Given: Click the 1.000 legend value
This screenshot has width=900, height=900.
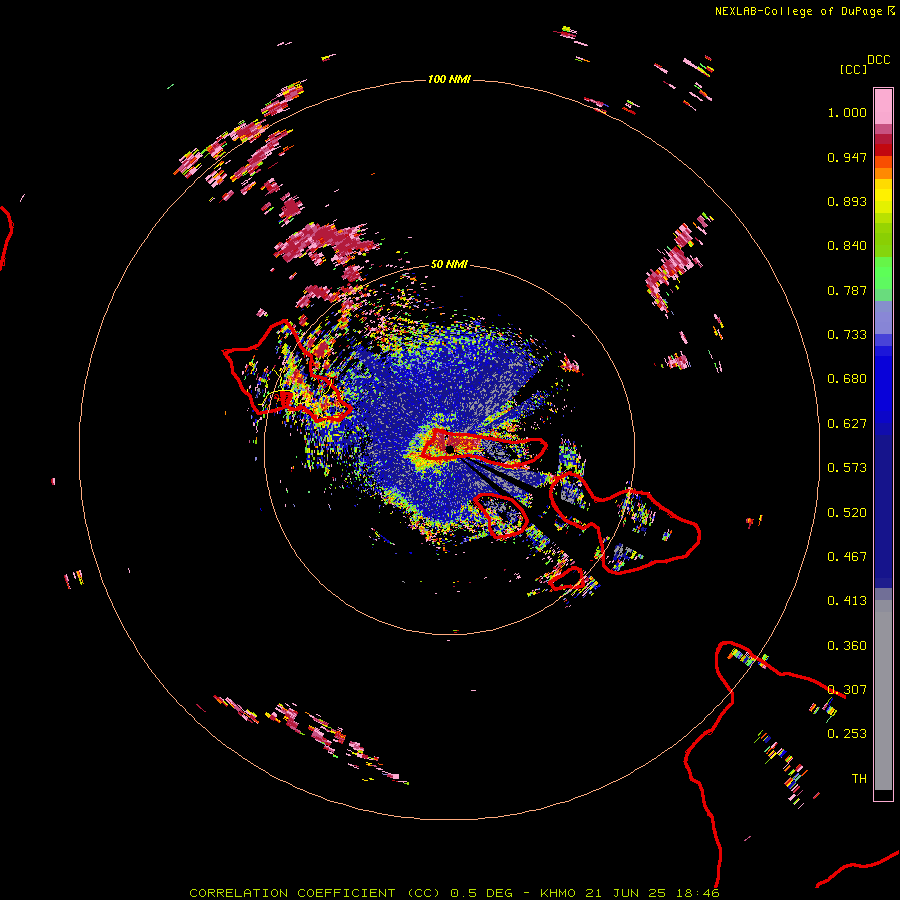Looking at the screenshot, I should (x=847, y=112).
